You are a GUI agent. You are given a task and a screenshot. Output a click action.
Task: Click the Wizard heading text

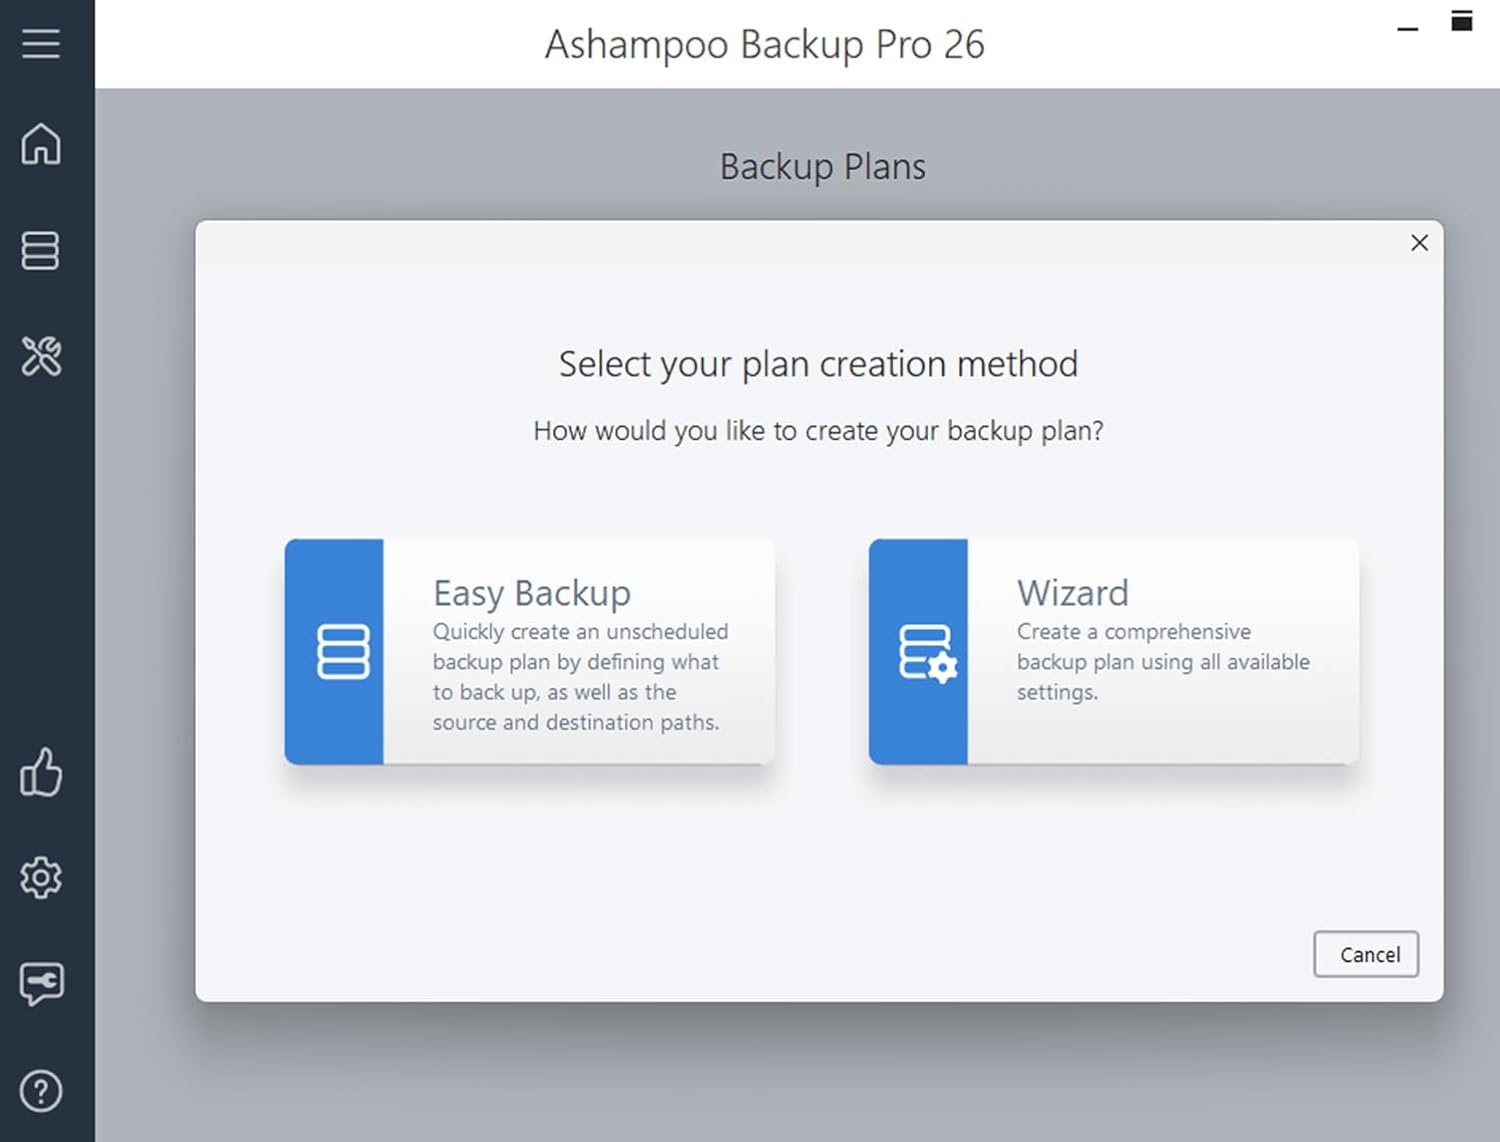[1072, 592]
